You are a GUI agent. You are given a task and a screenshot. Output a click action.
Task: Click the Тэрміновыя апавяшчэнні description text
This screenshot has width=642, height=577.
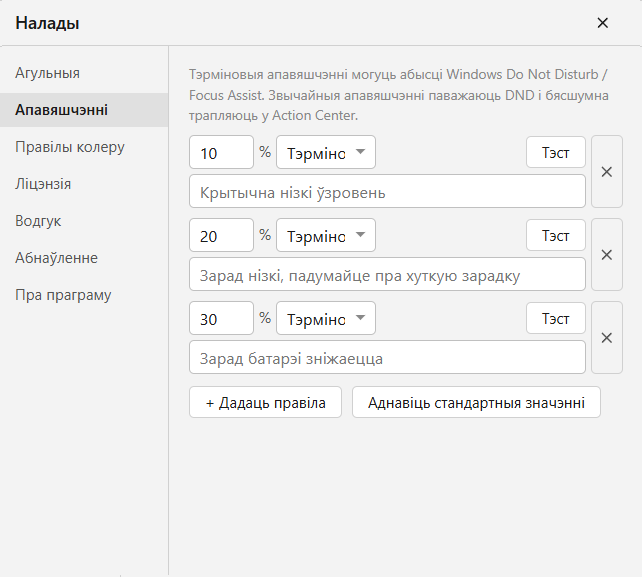pyautogui.click(x=399, y=95)
